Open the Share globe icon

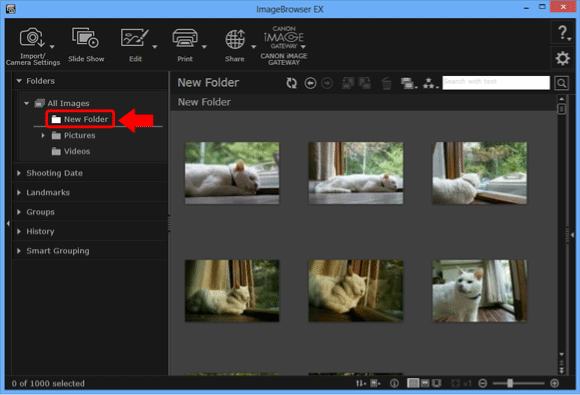tap(235, 39)
